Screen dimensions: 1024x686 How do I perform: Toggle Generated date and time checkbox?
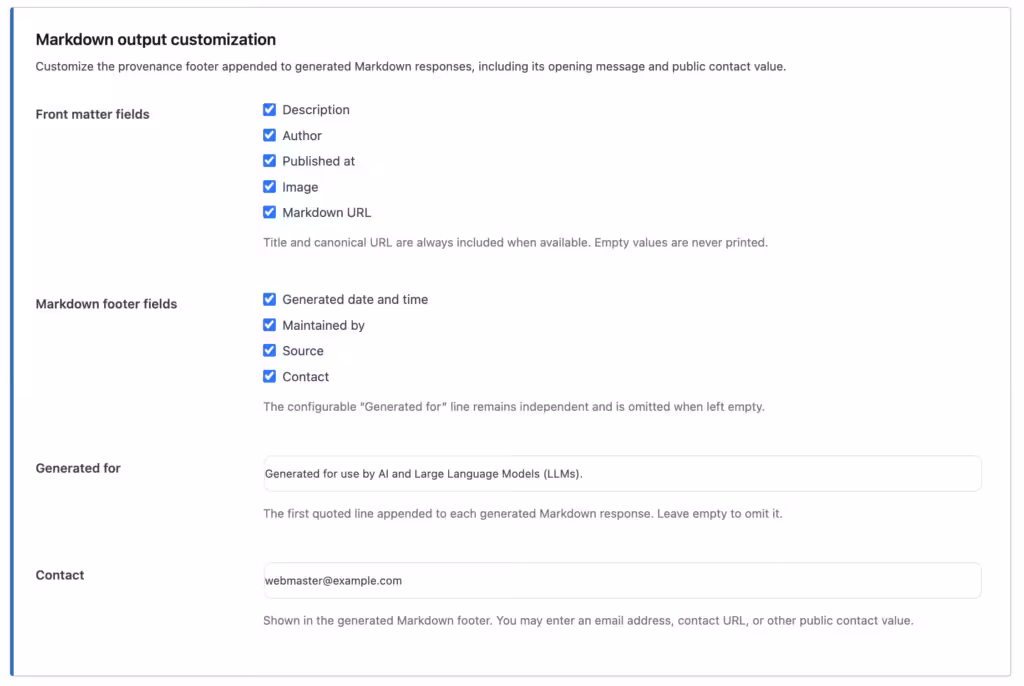[269, 299]
